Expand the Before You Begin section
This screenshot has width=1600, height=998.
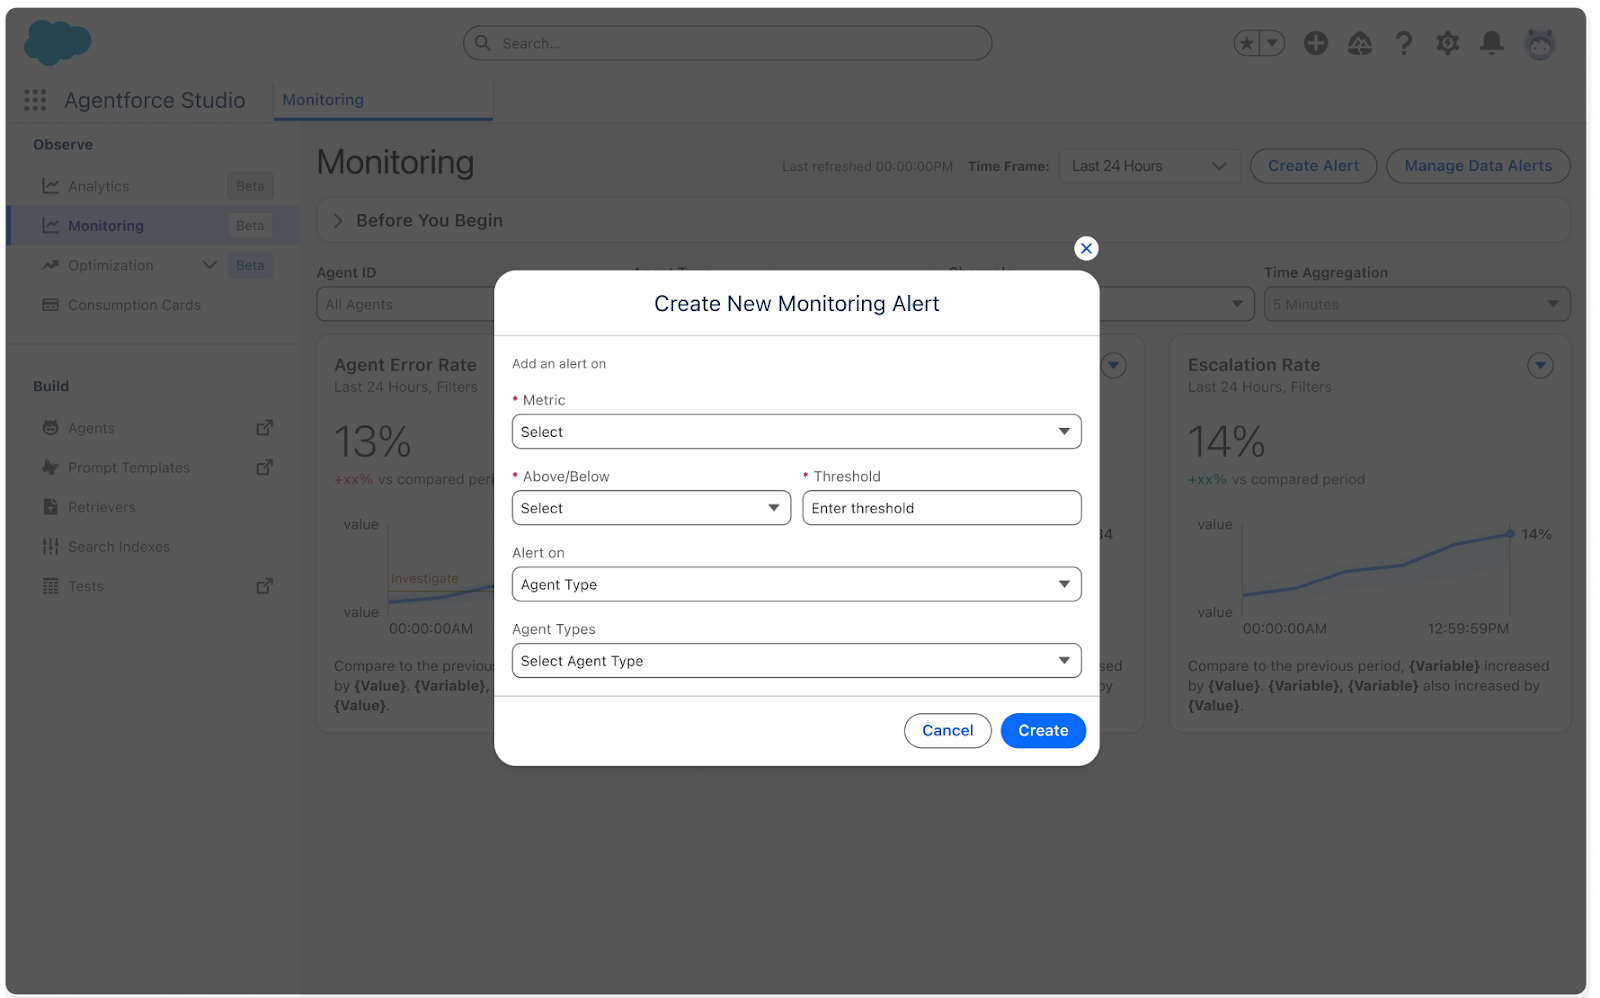(338, 221)
